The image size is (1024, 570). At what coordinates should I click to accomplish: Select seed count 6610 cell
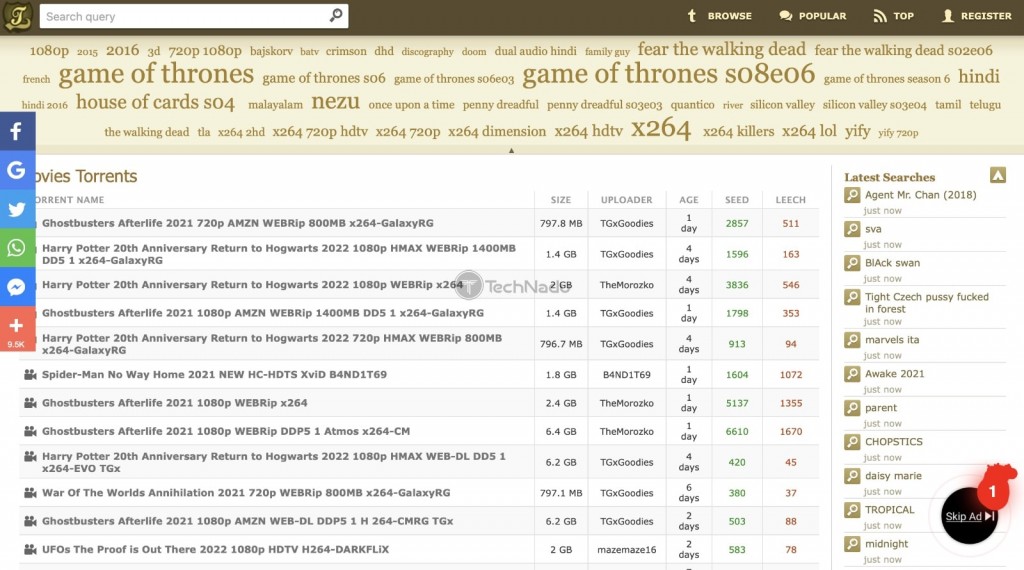click(737, 432)
